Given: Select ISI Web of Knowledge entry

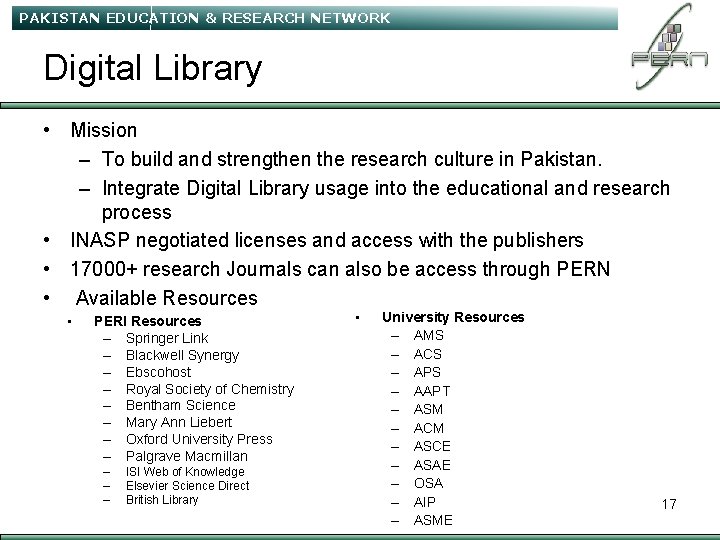Looking at the screenshot, I should (185, 472).
